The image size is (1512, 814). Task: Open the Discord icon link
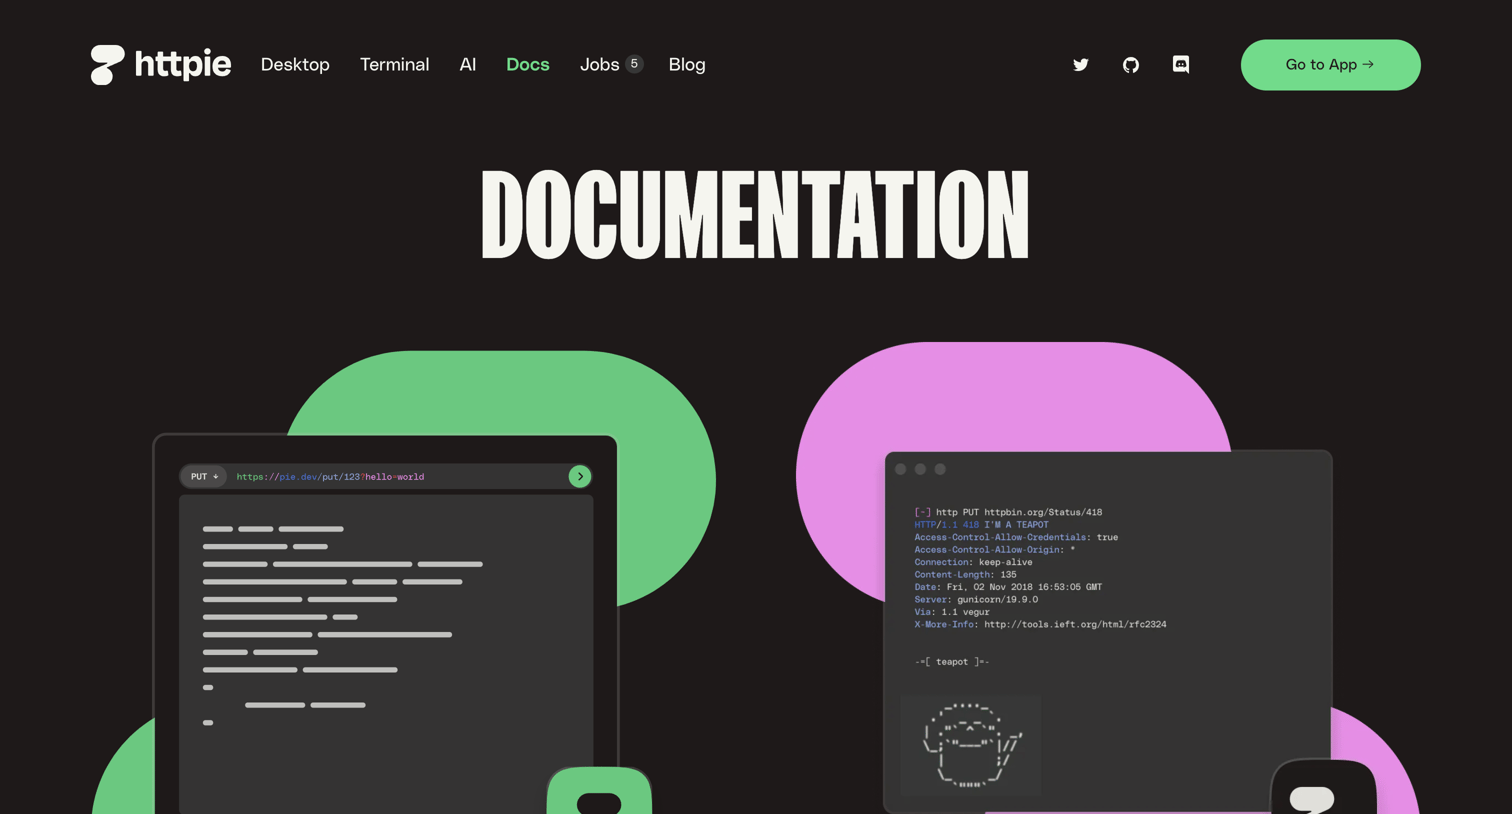[x=1181, y=65]
